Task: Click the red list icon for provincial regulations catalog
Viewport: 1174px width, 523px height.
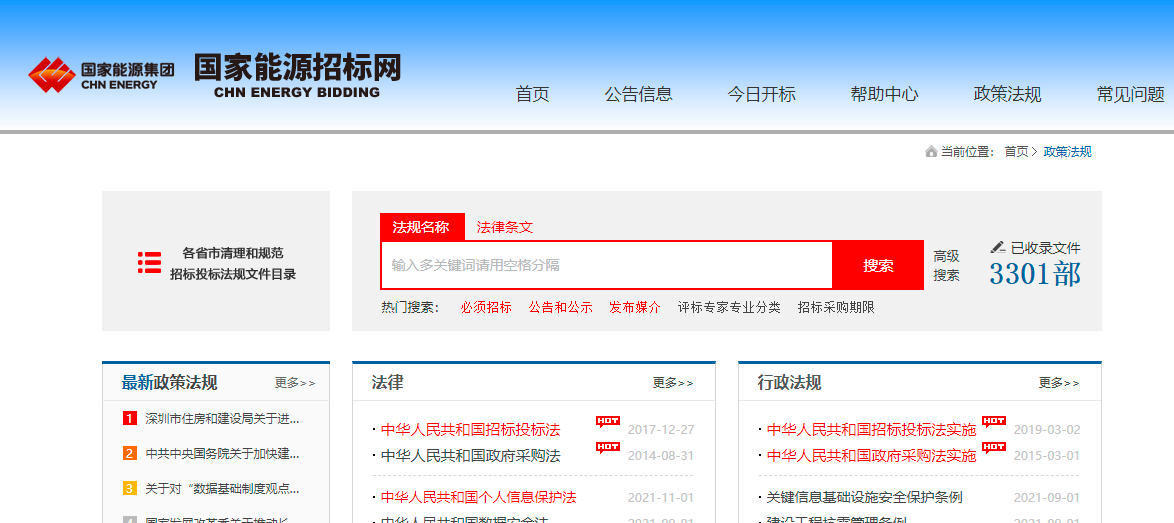Action: [x=149, y=263]
